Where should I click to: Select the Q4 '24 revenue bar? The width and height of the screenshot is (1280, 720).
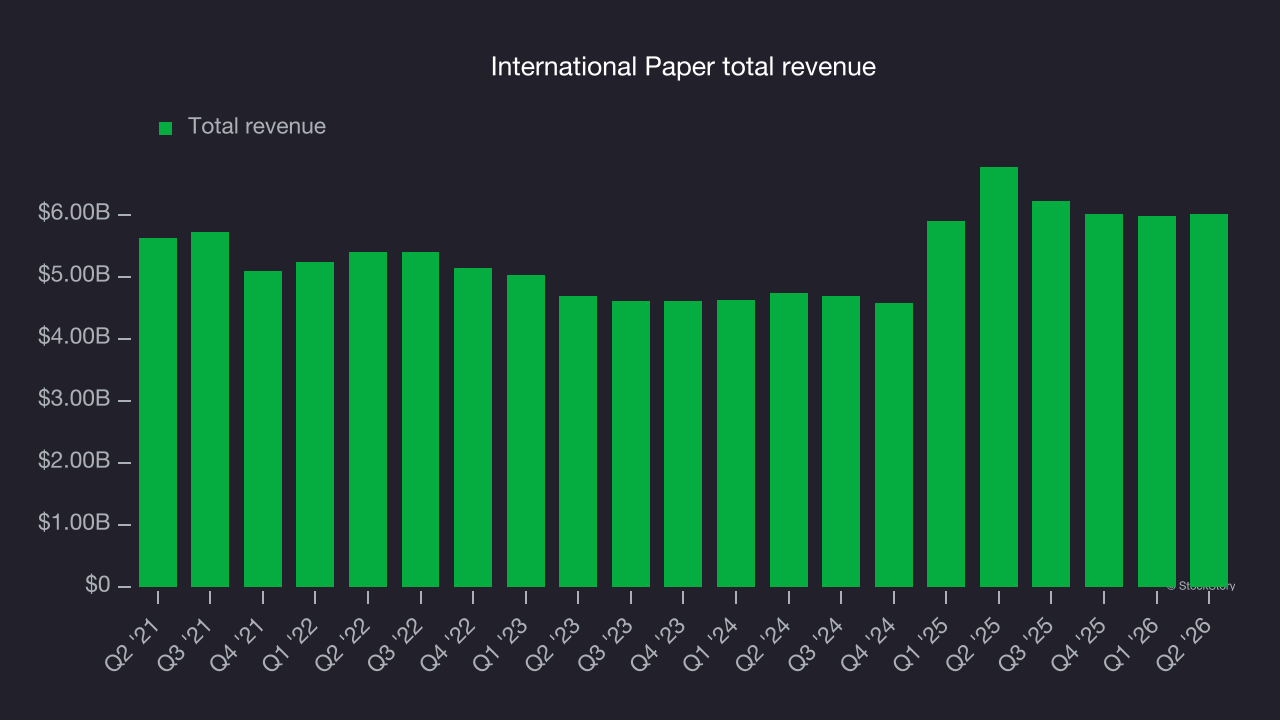[894, 445]
